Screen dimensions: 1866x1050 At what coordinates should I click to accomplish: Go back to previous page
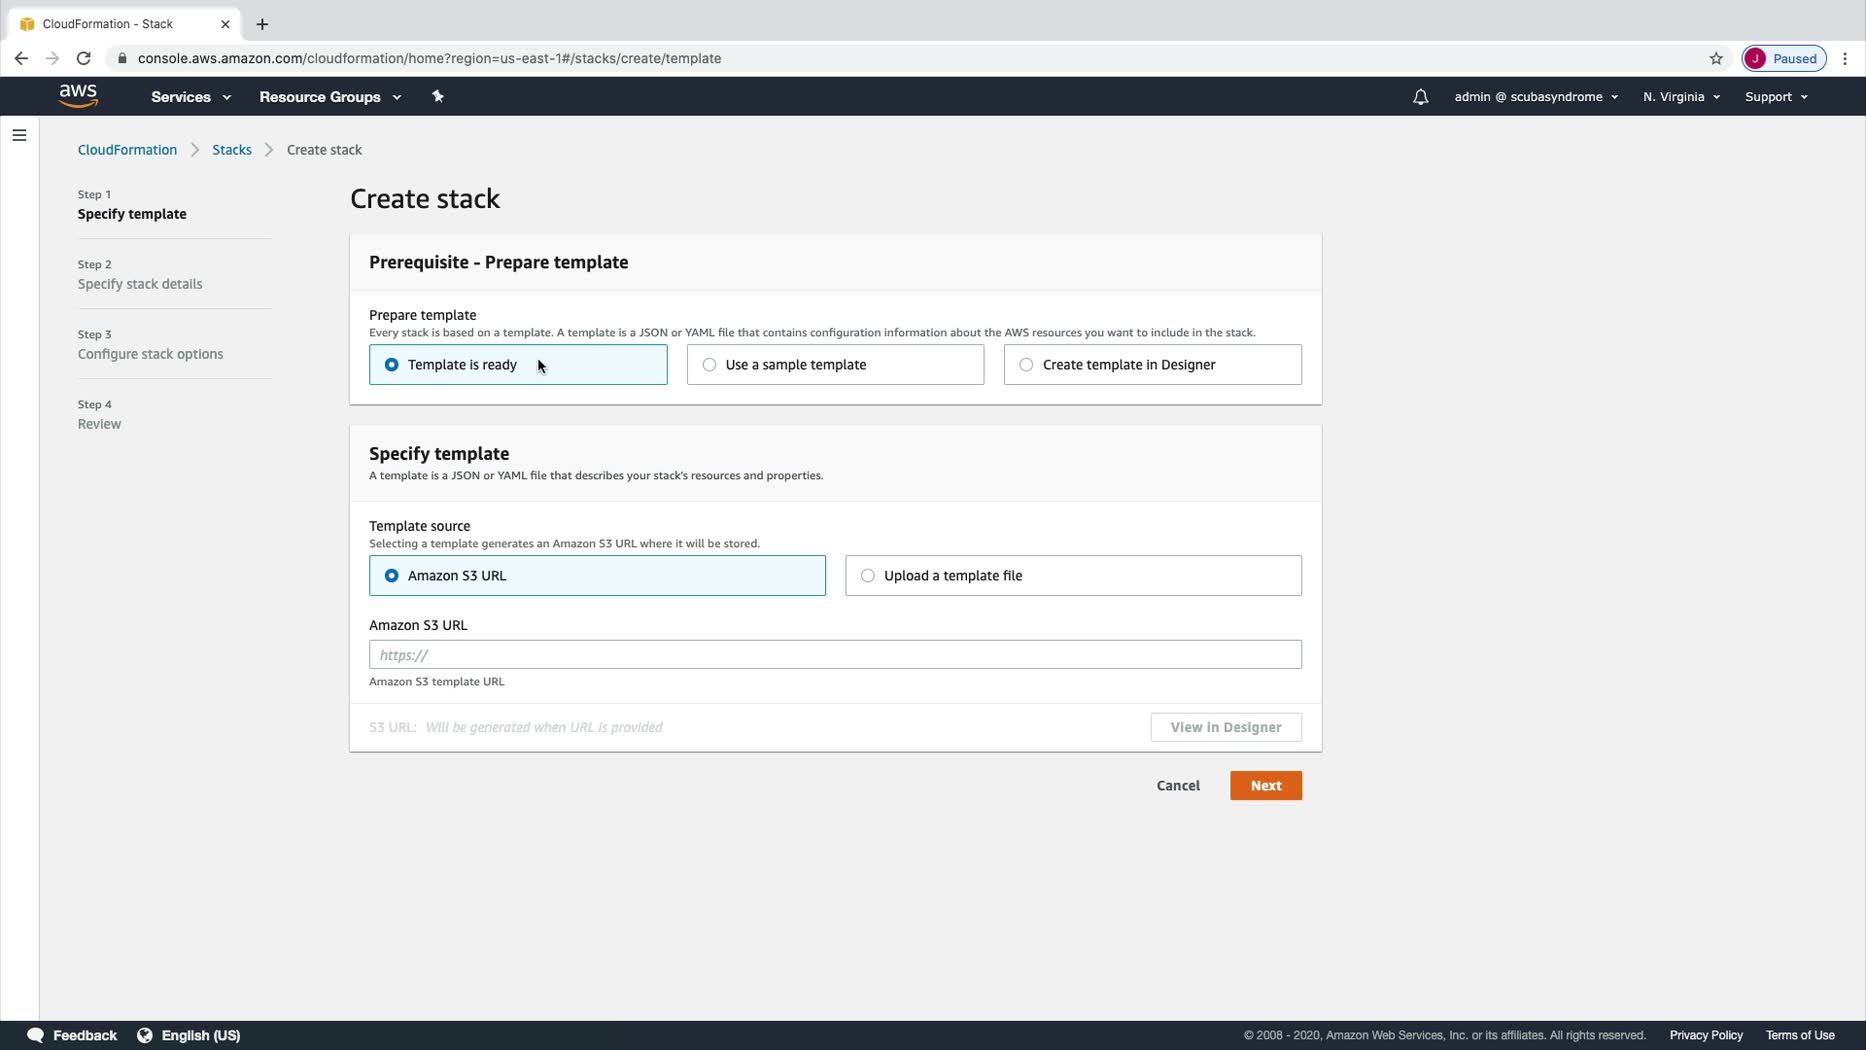coord(21,58)
